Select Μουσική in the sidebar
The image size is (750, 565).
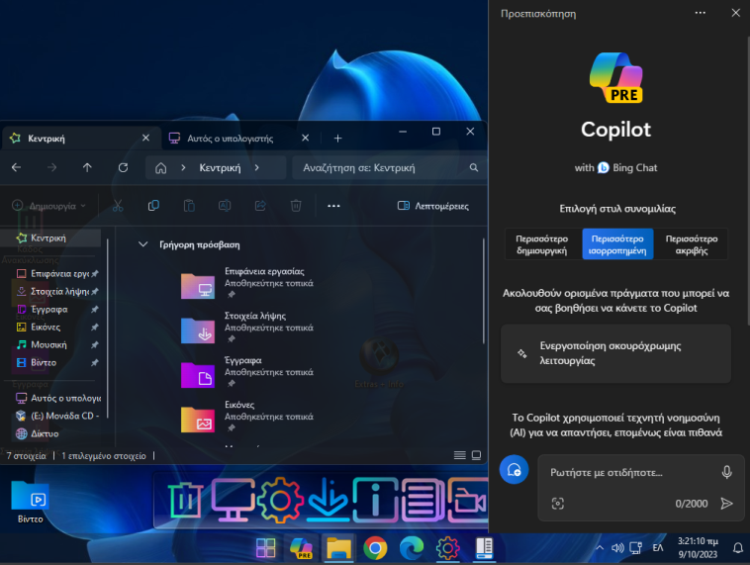coord(57,344)
